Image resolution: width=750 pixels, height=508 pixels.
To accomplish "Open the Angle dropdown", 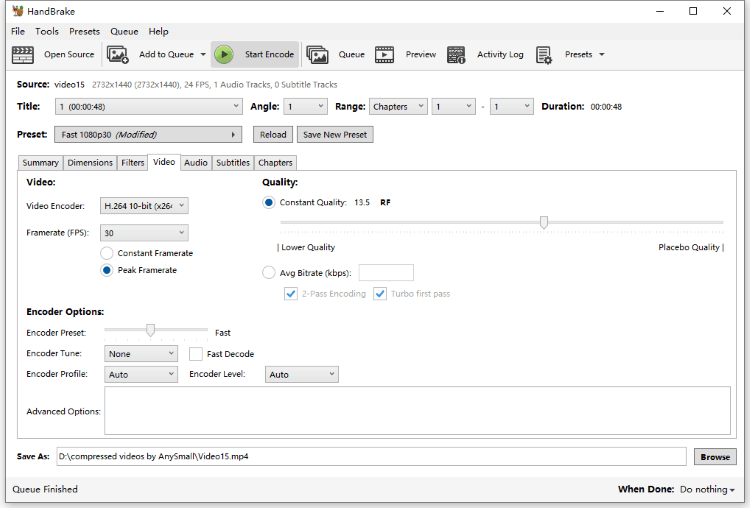I will pos(305,107).
